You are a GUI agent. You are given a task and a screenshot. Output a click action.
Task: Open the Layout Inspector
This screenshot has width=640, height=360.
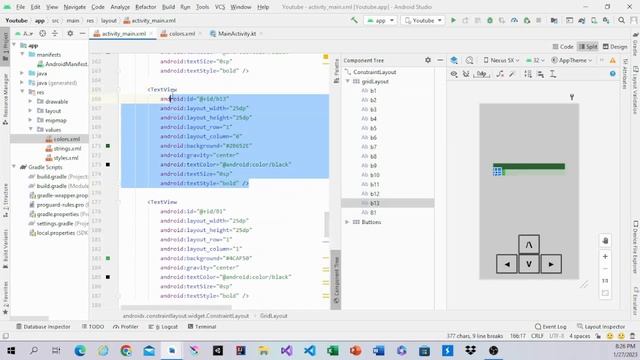tap(601, 327)
